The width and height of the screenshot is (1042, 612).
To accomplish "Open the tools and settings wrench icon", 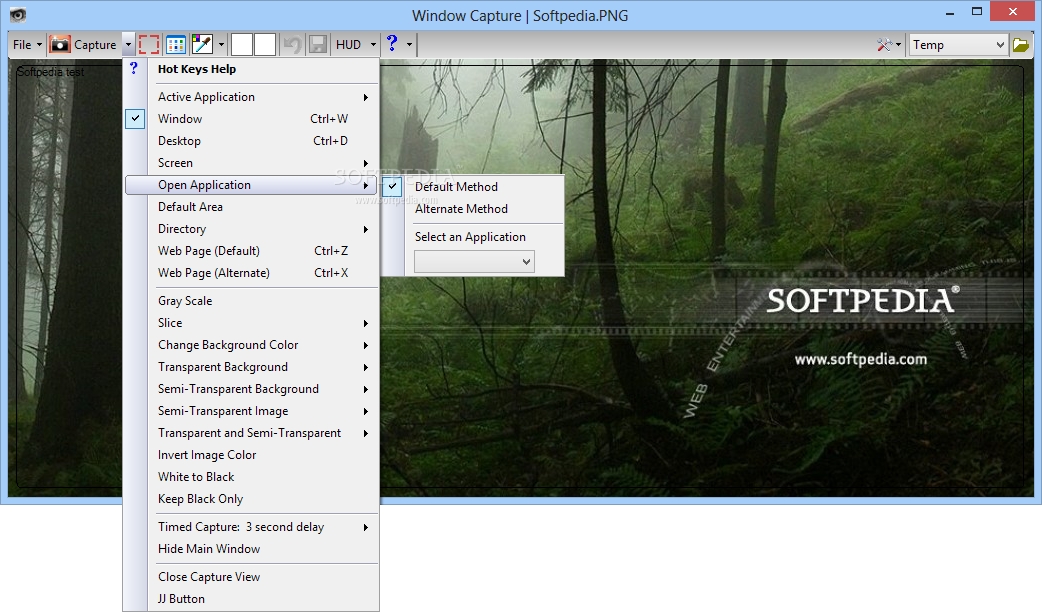I will (884, 45).
